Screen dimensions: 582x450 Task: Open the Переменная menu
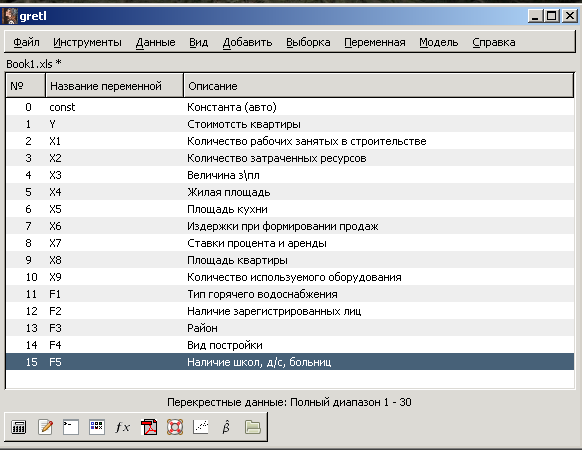pyautogui.click(x=375, y=42)
